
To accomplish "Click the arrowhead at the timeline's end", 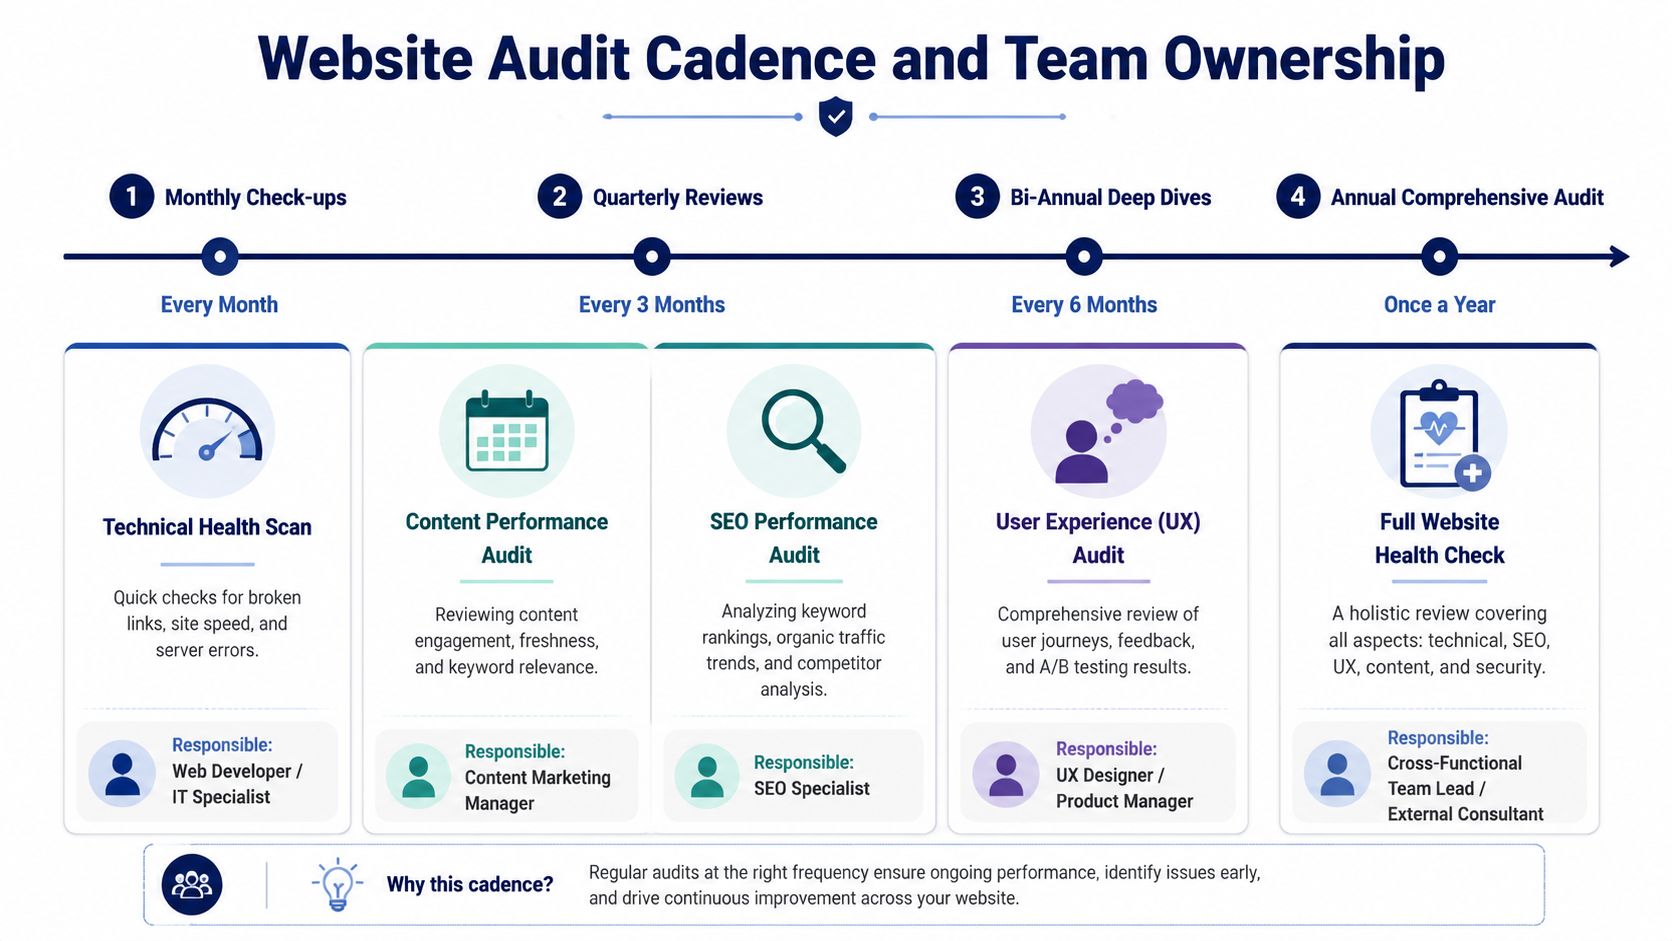I will [x=1620, y=257].
